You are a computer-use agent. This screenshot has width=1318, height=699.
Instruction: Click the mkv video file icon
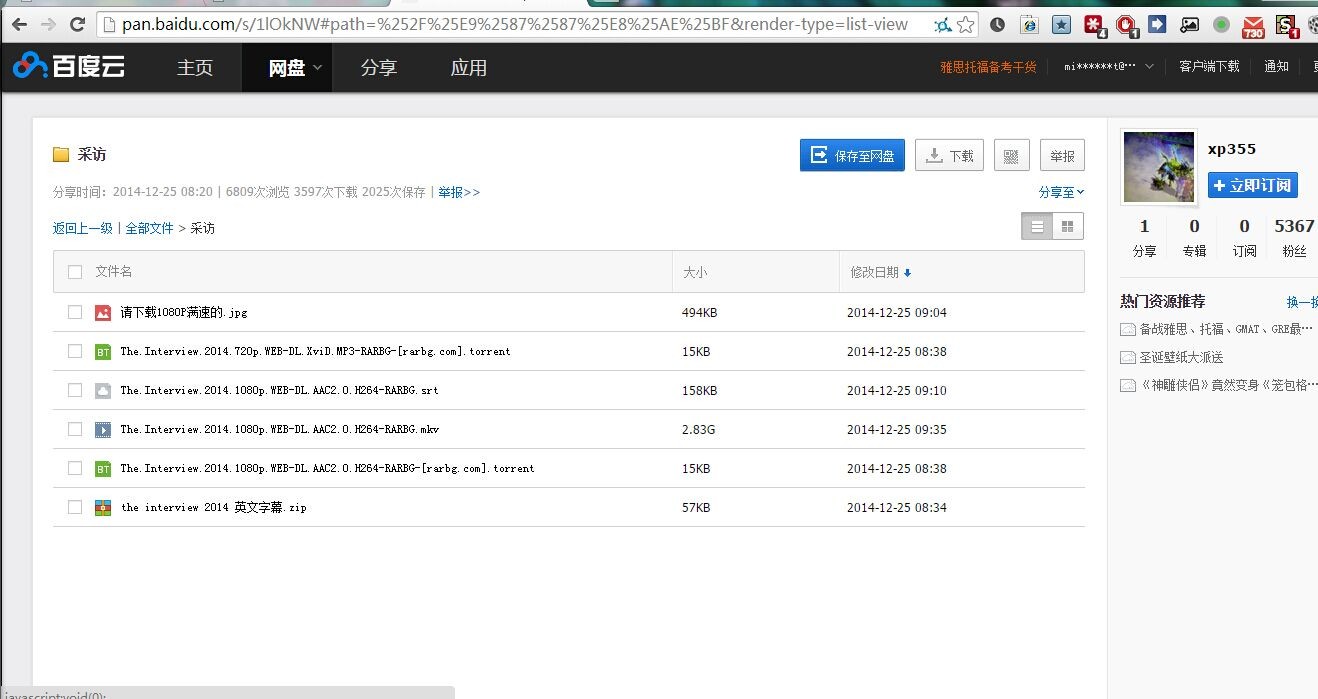[x=102, y=429]
